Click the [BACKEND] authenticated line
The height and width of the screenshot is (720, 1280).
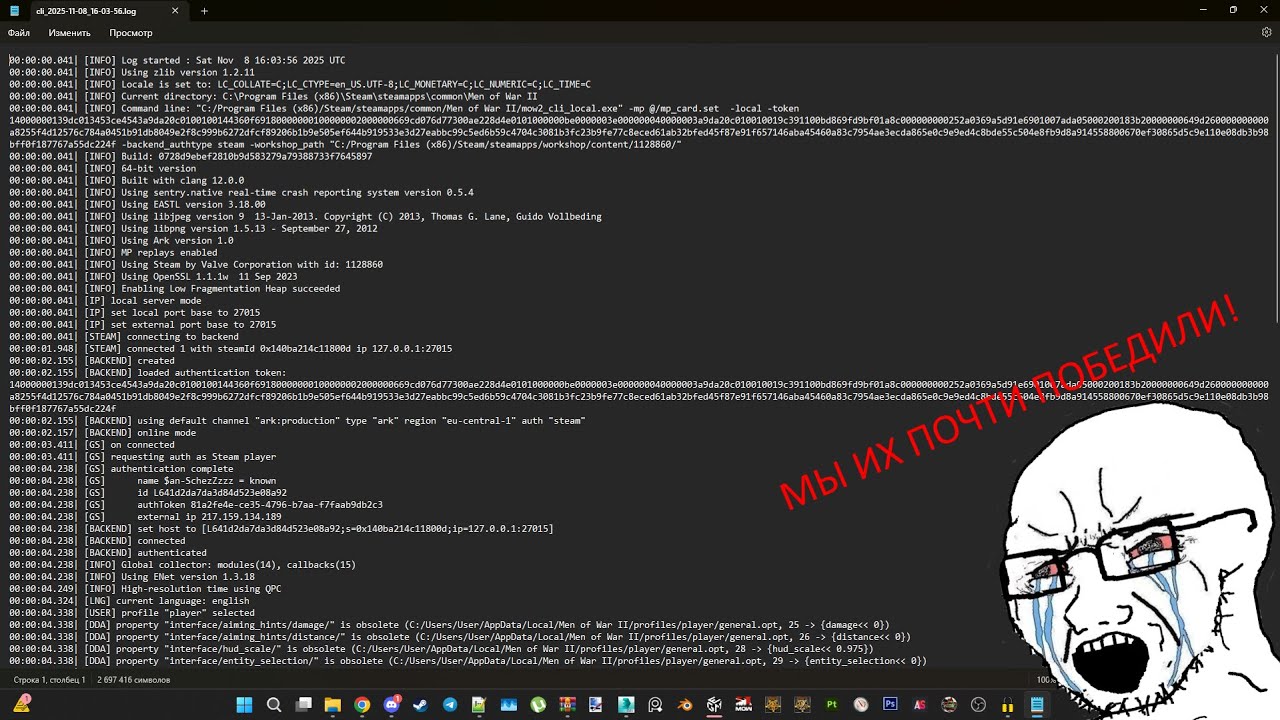coord(108,552)
